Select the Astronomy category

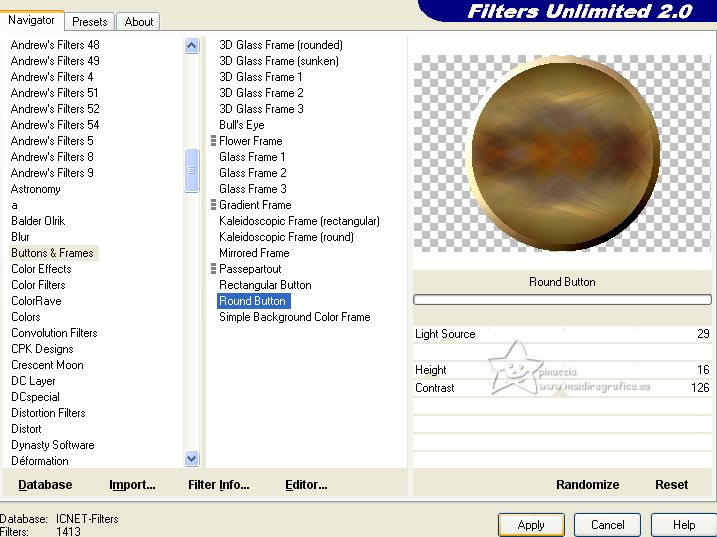(x=36, y=189)
